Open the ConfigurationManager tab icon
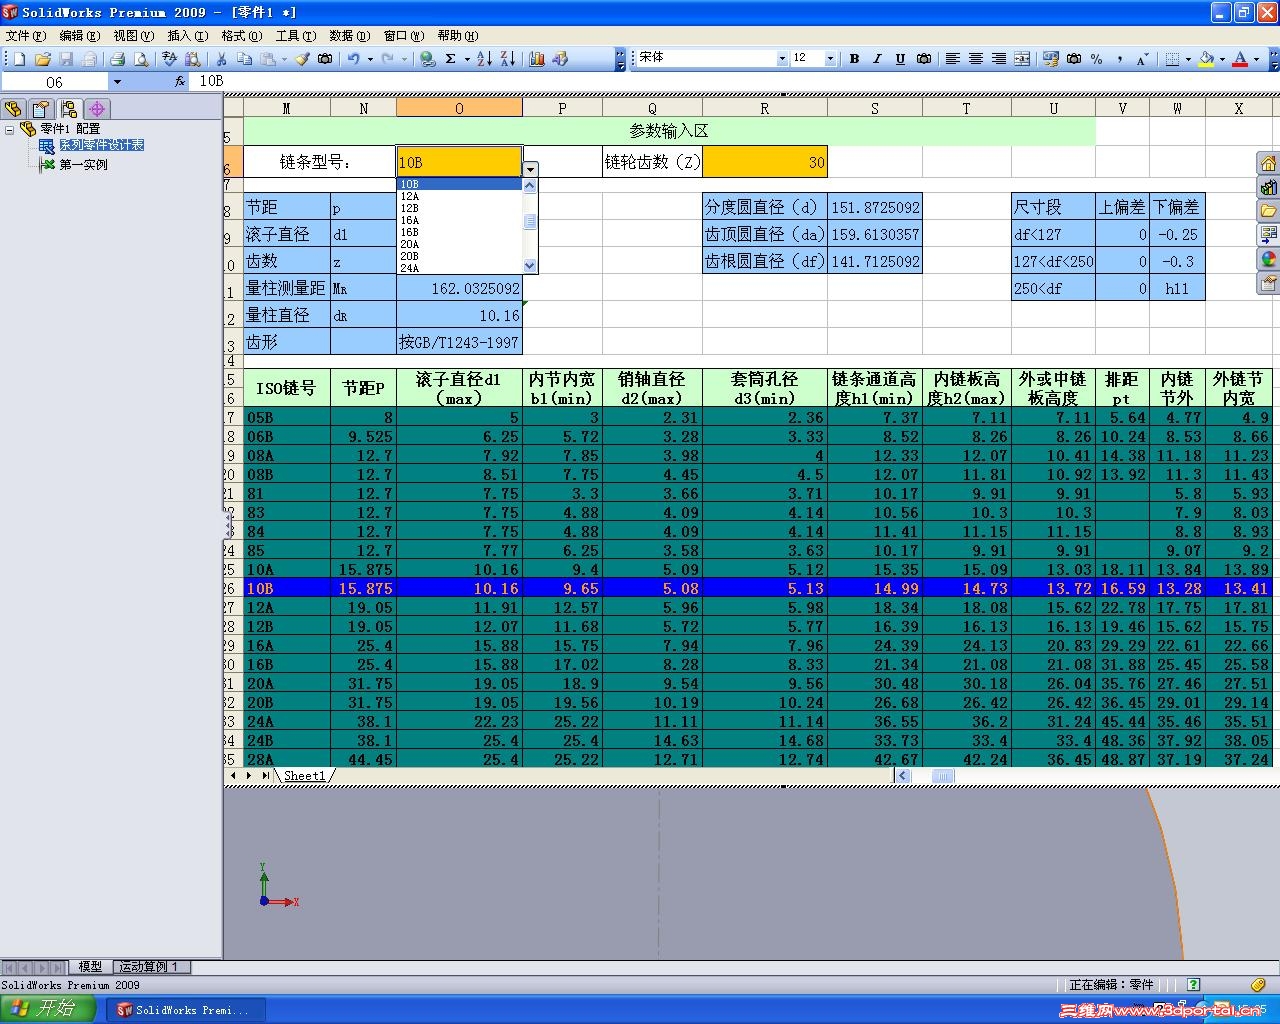The height and width of the screenshot is (1024, 1280). click(x=69, y=109)
